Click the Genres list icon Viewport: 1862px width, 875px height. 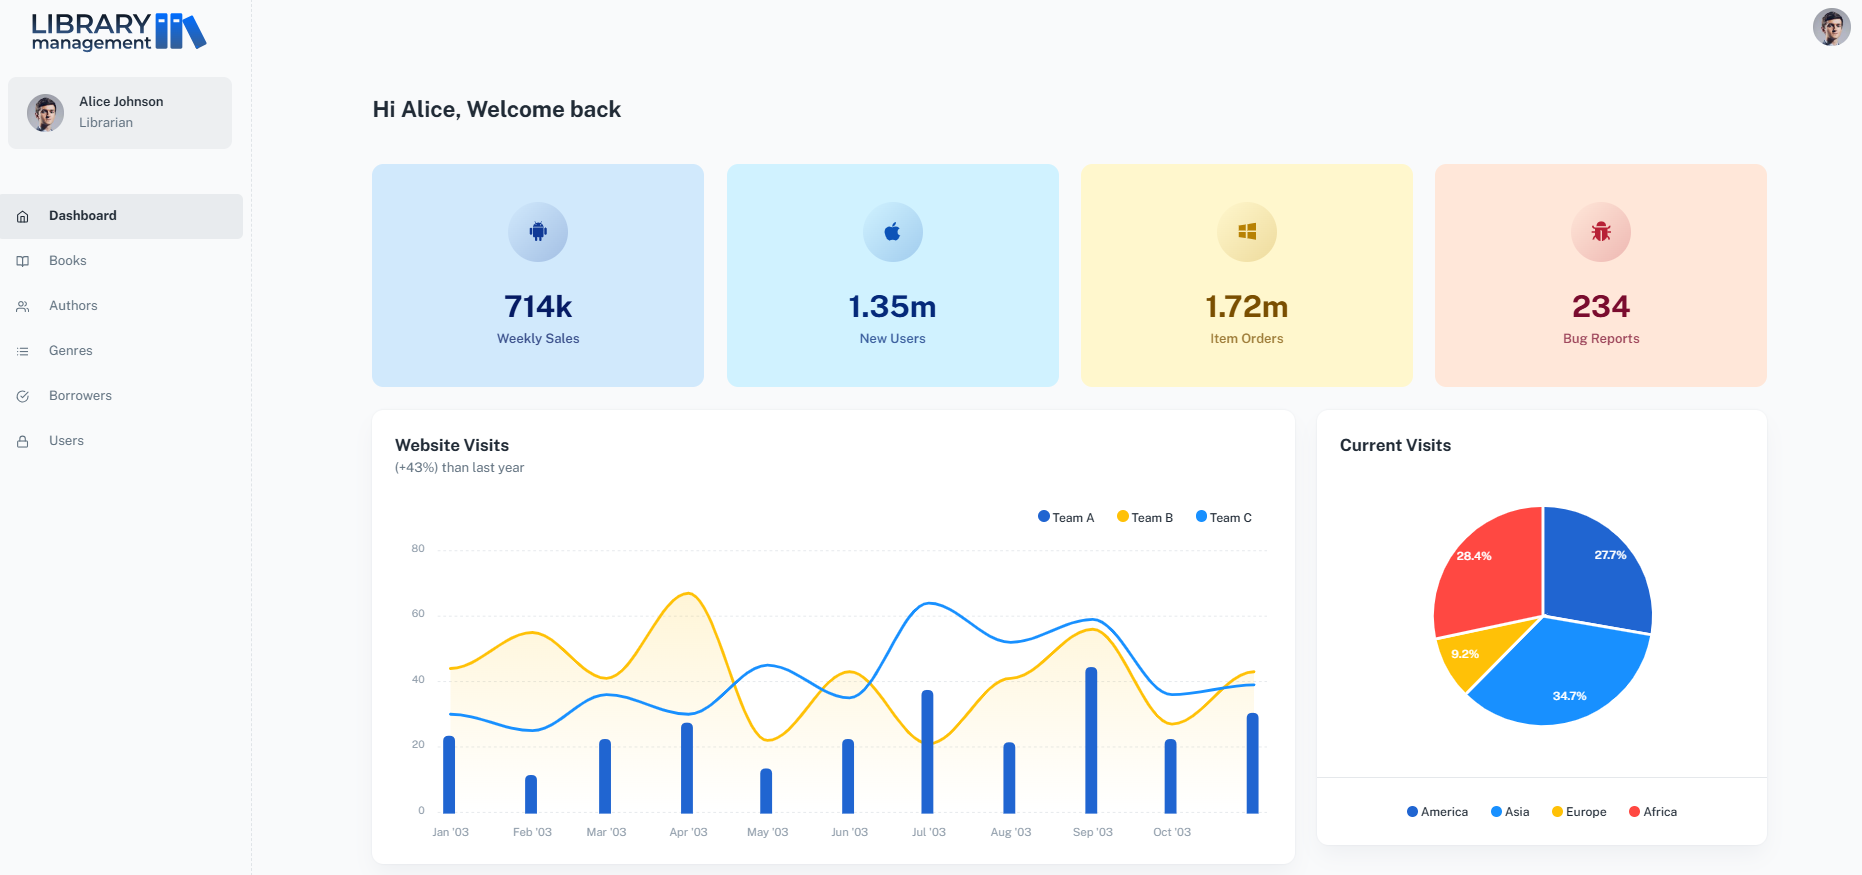23,351
